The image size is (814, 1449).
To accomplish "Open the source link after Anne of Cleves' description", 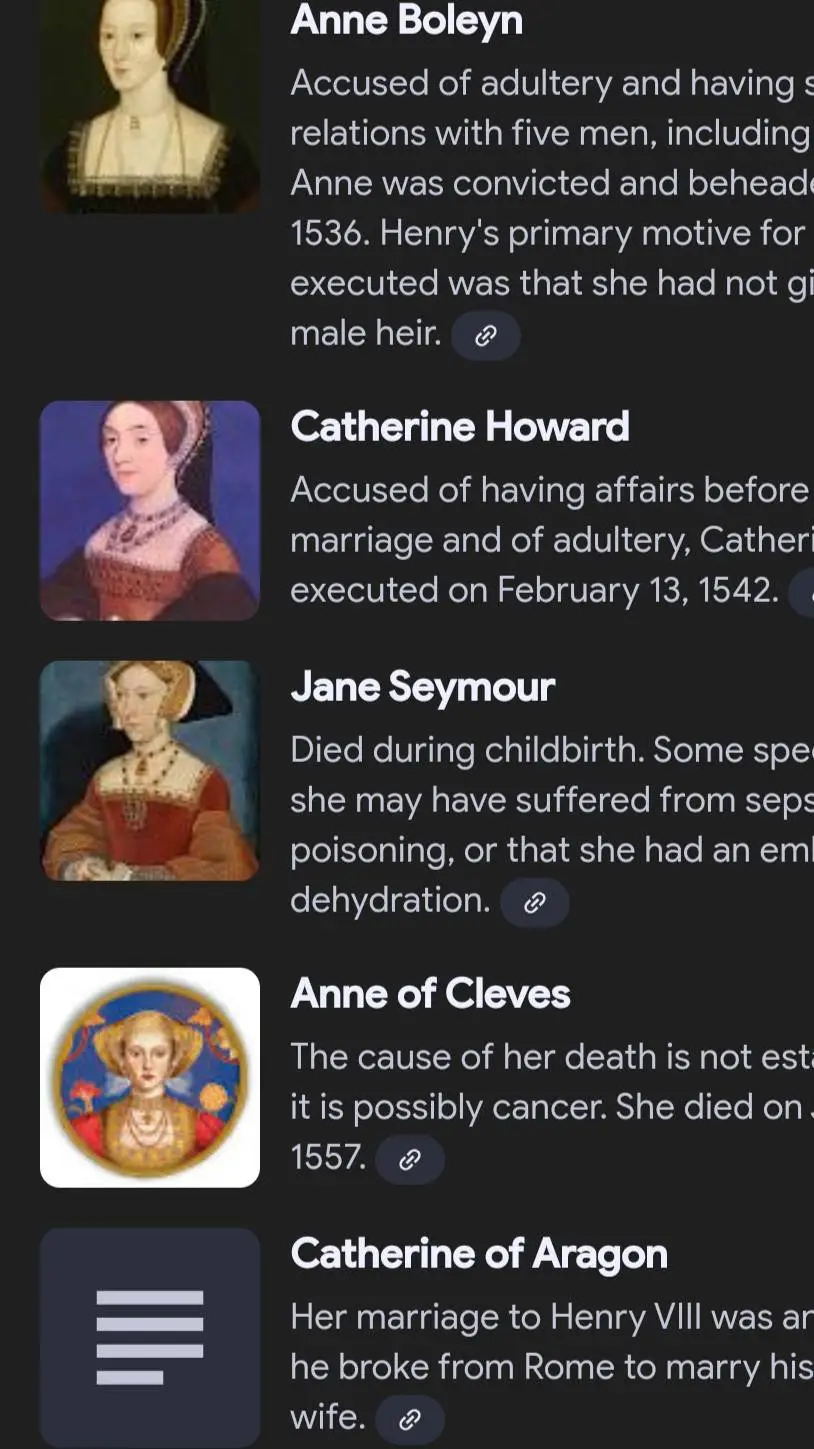I will tap(409, 1160).
